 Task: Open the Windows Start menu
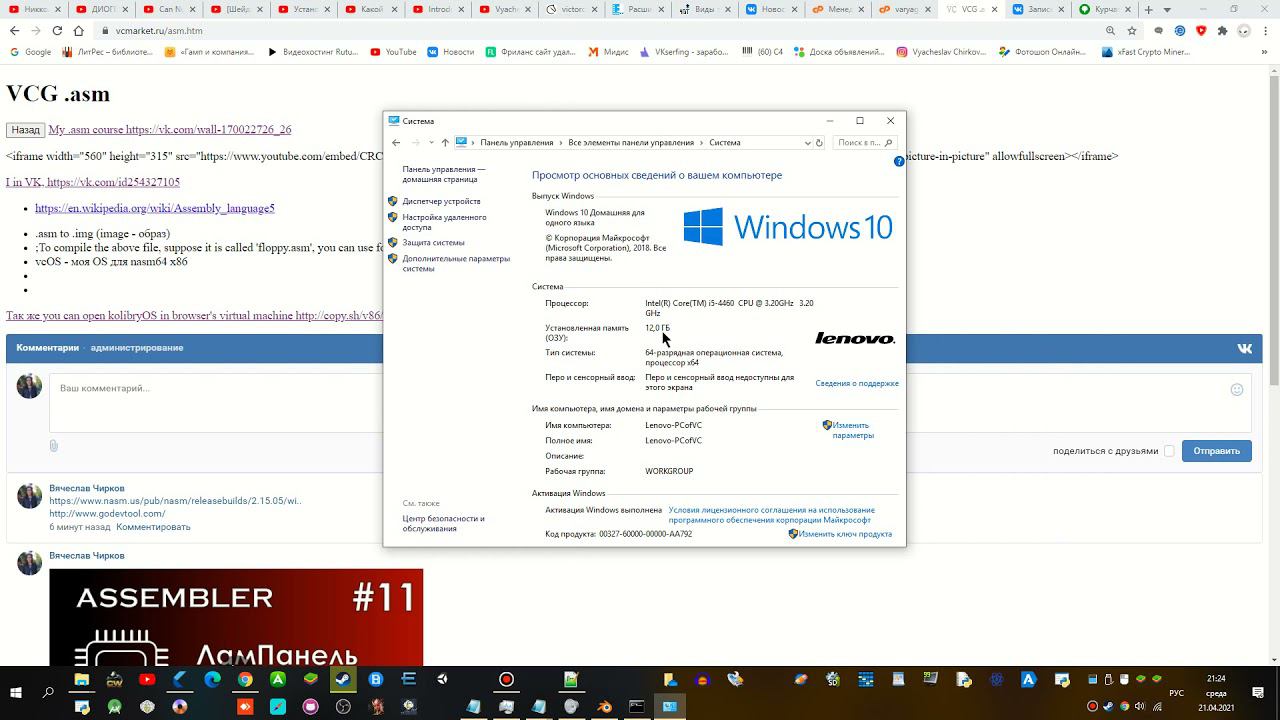pos(16,692)
